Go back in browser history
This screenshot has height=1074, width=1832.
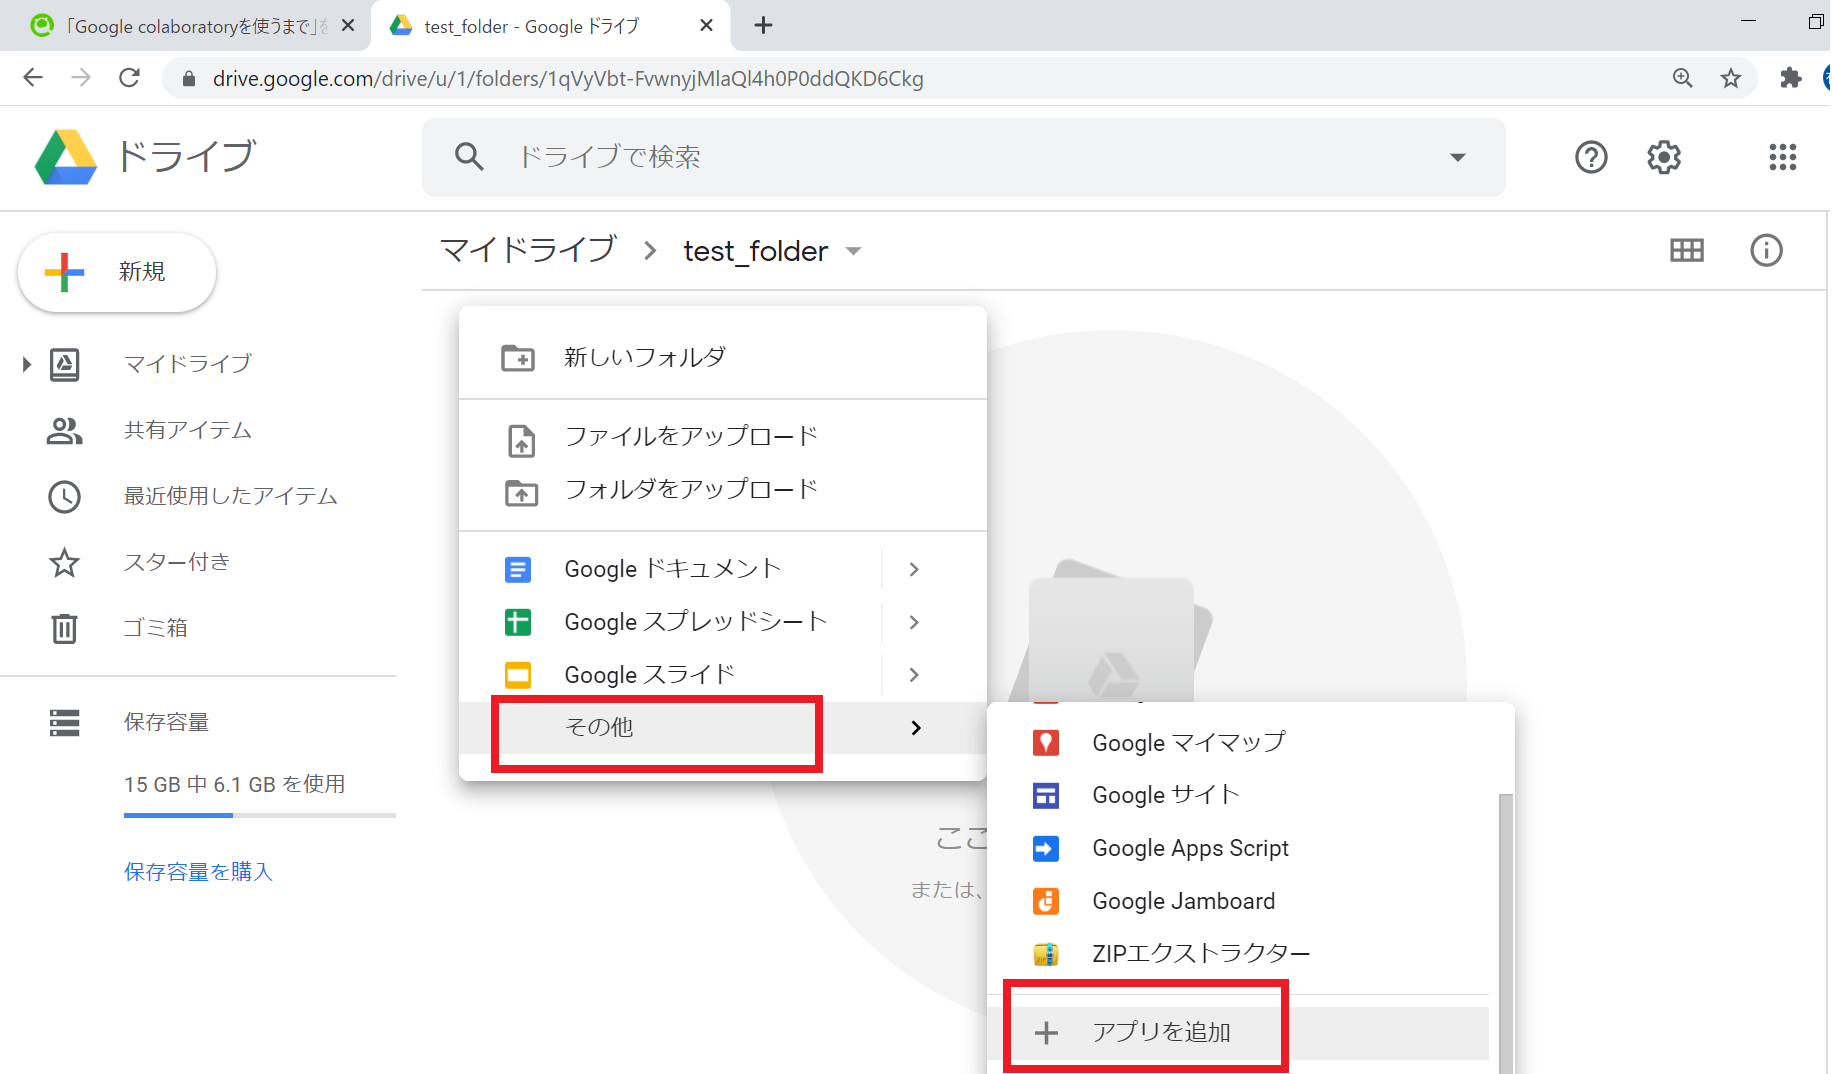(33, 77)
